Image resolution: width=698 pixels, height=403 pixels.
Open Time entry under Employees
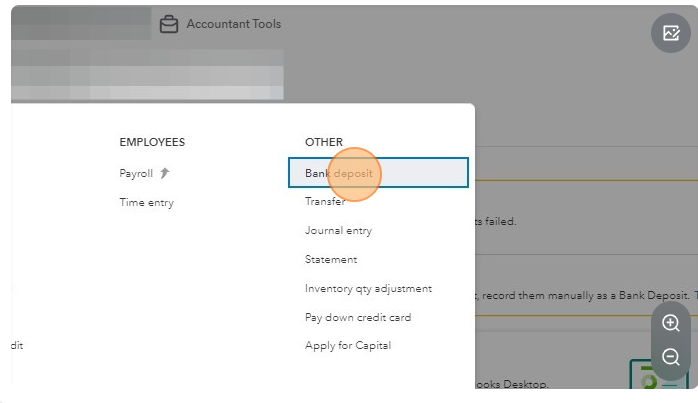pos(146,202)
